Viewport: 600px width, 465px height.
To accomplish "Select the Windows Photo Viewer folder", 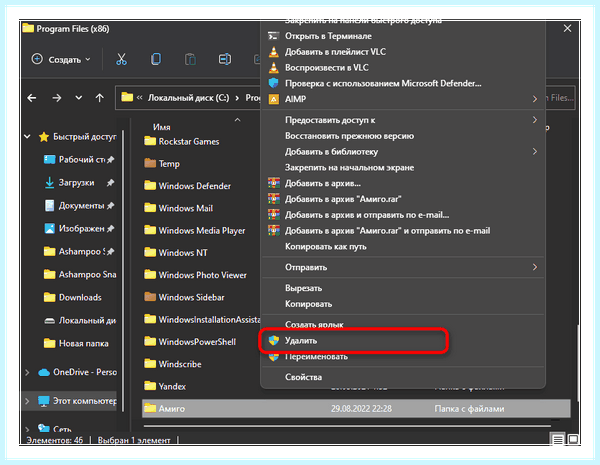I will coord(195,275).
